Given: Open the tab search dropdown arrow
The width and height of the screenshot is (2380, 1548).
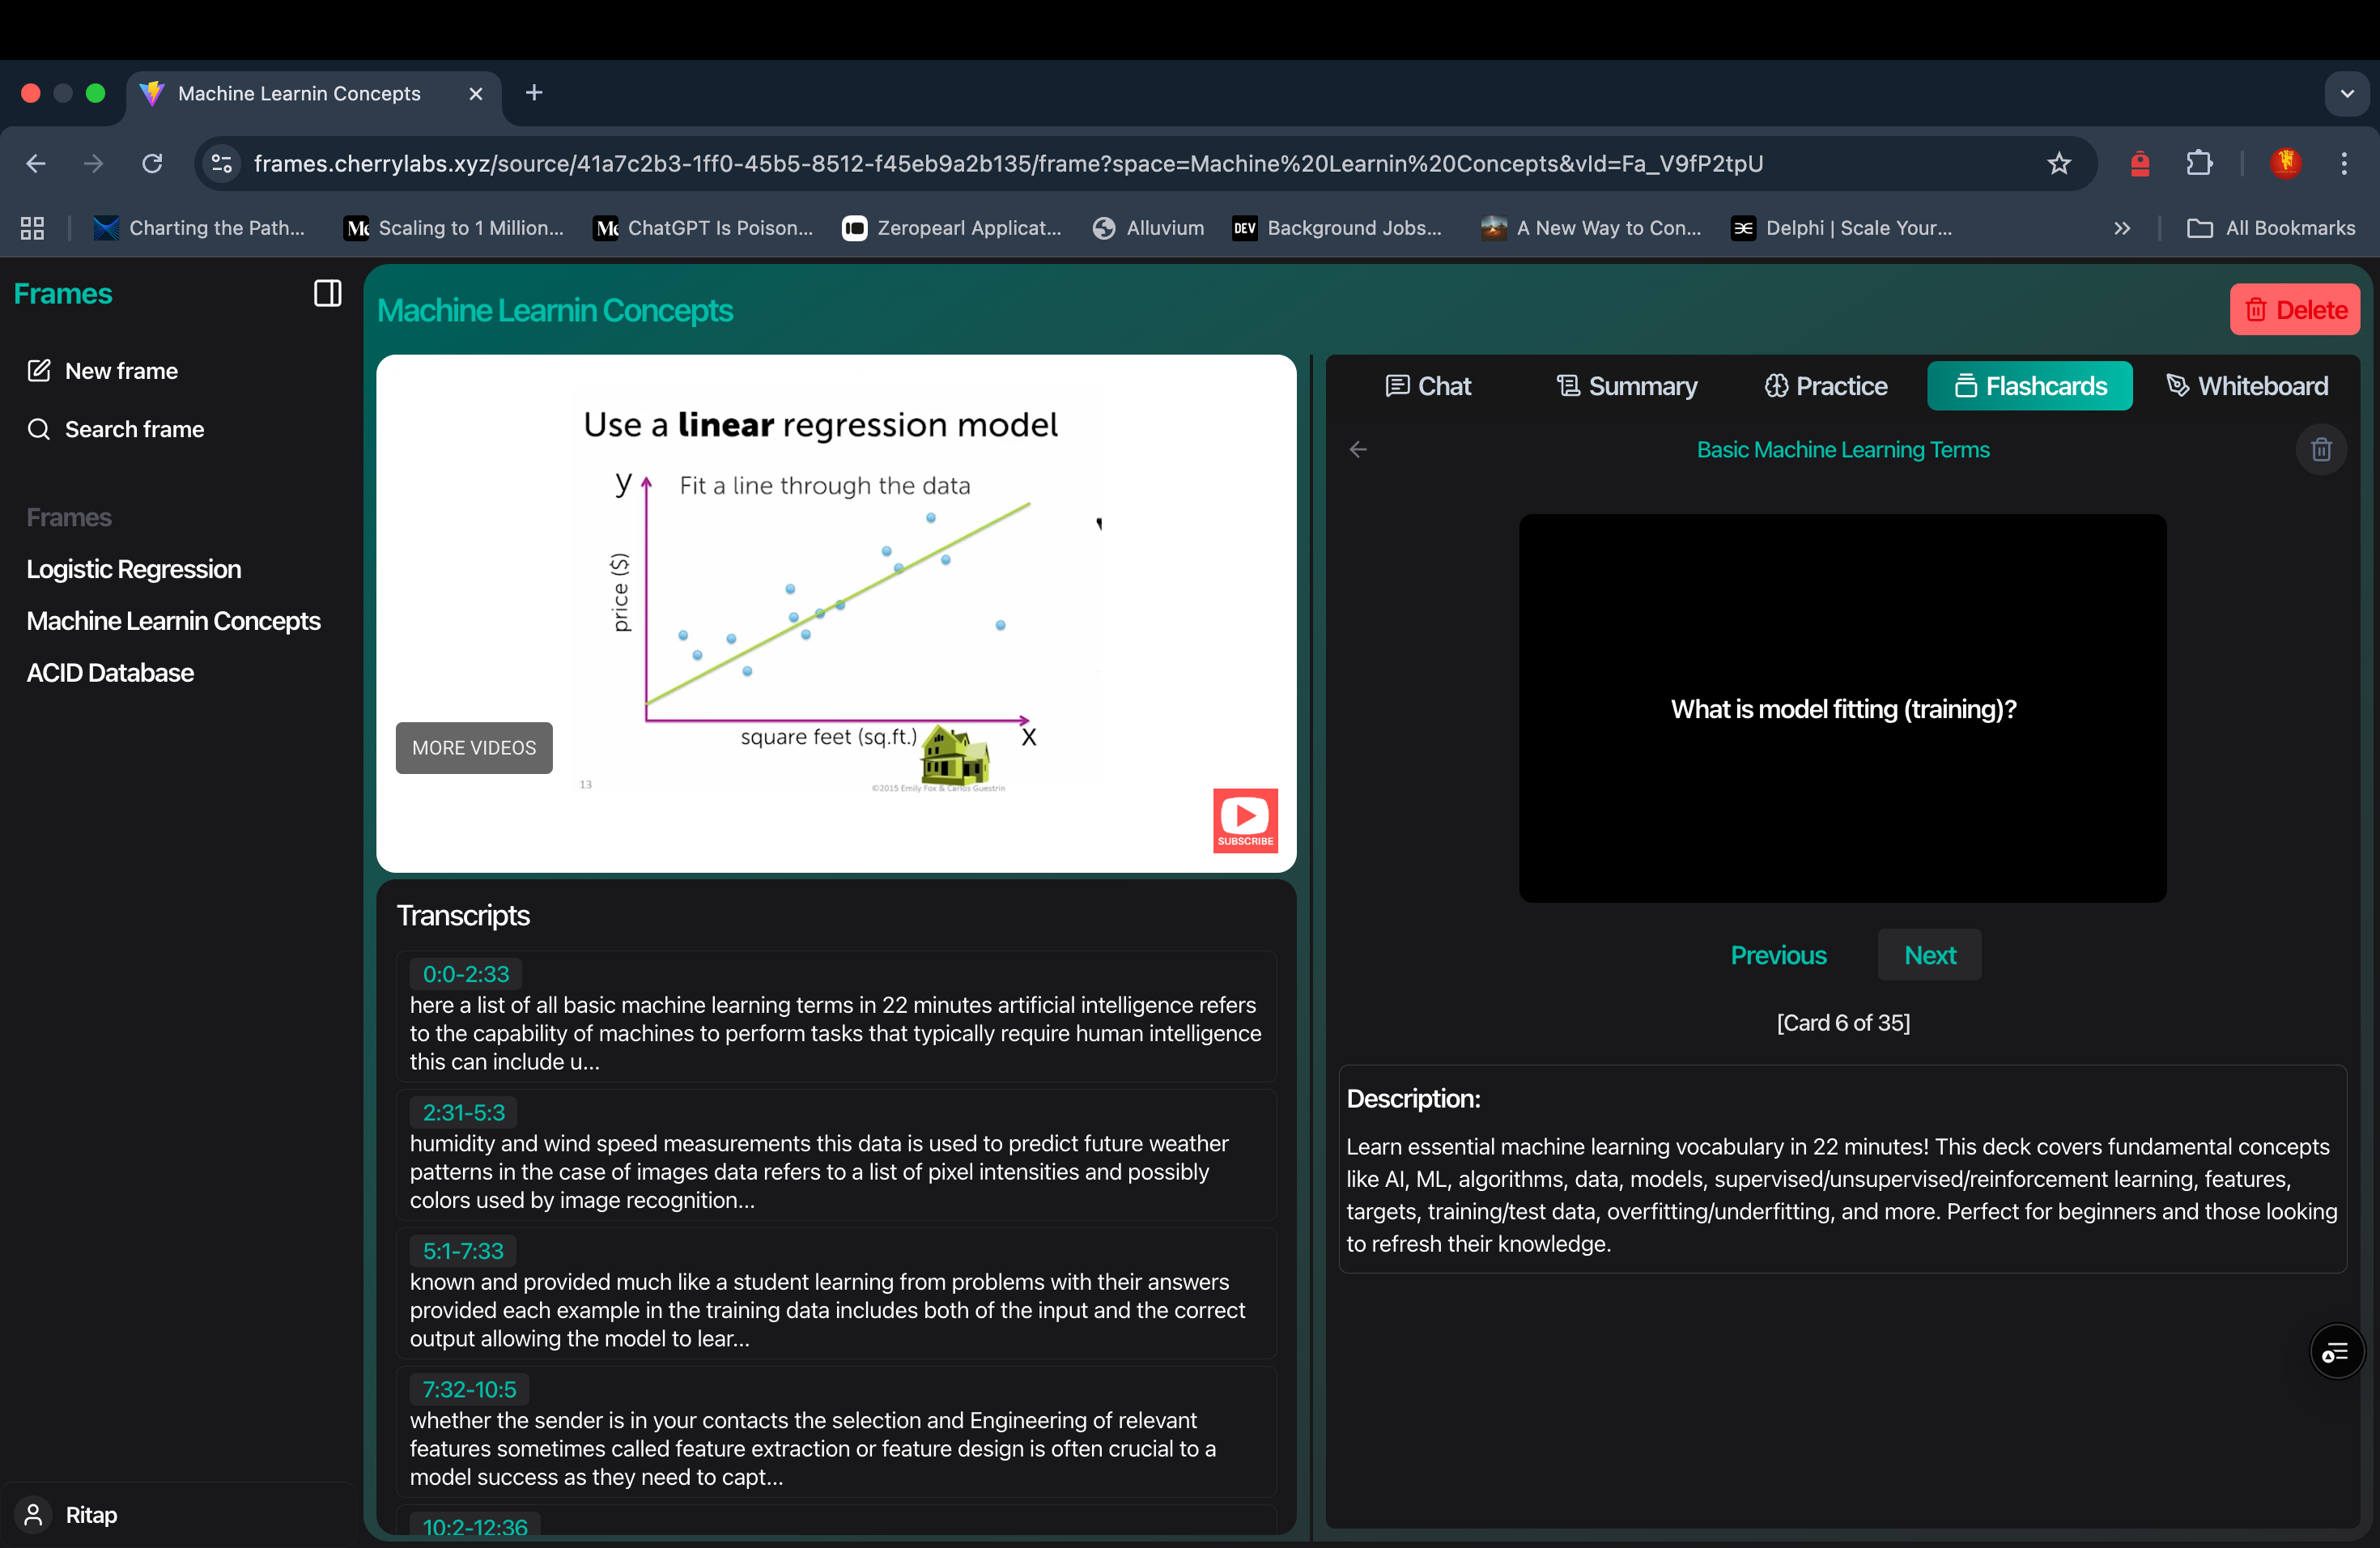Looking at the screenshot, I should click(2347, 93).
